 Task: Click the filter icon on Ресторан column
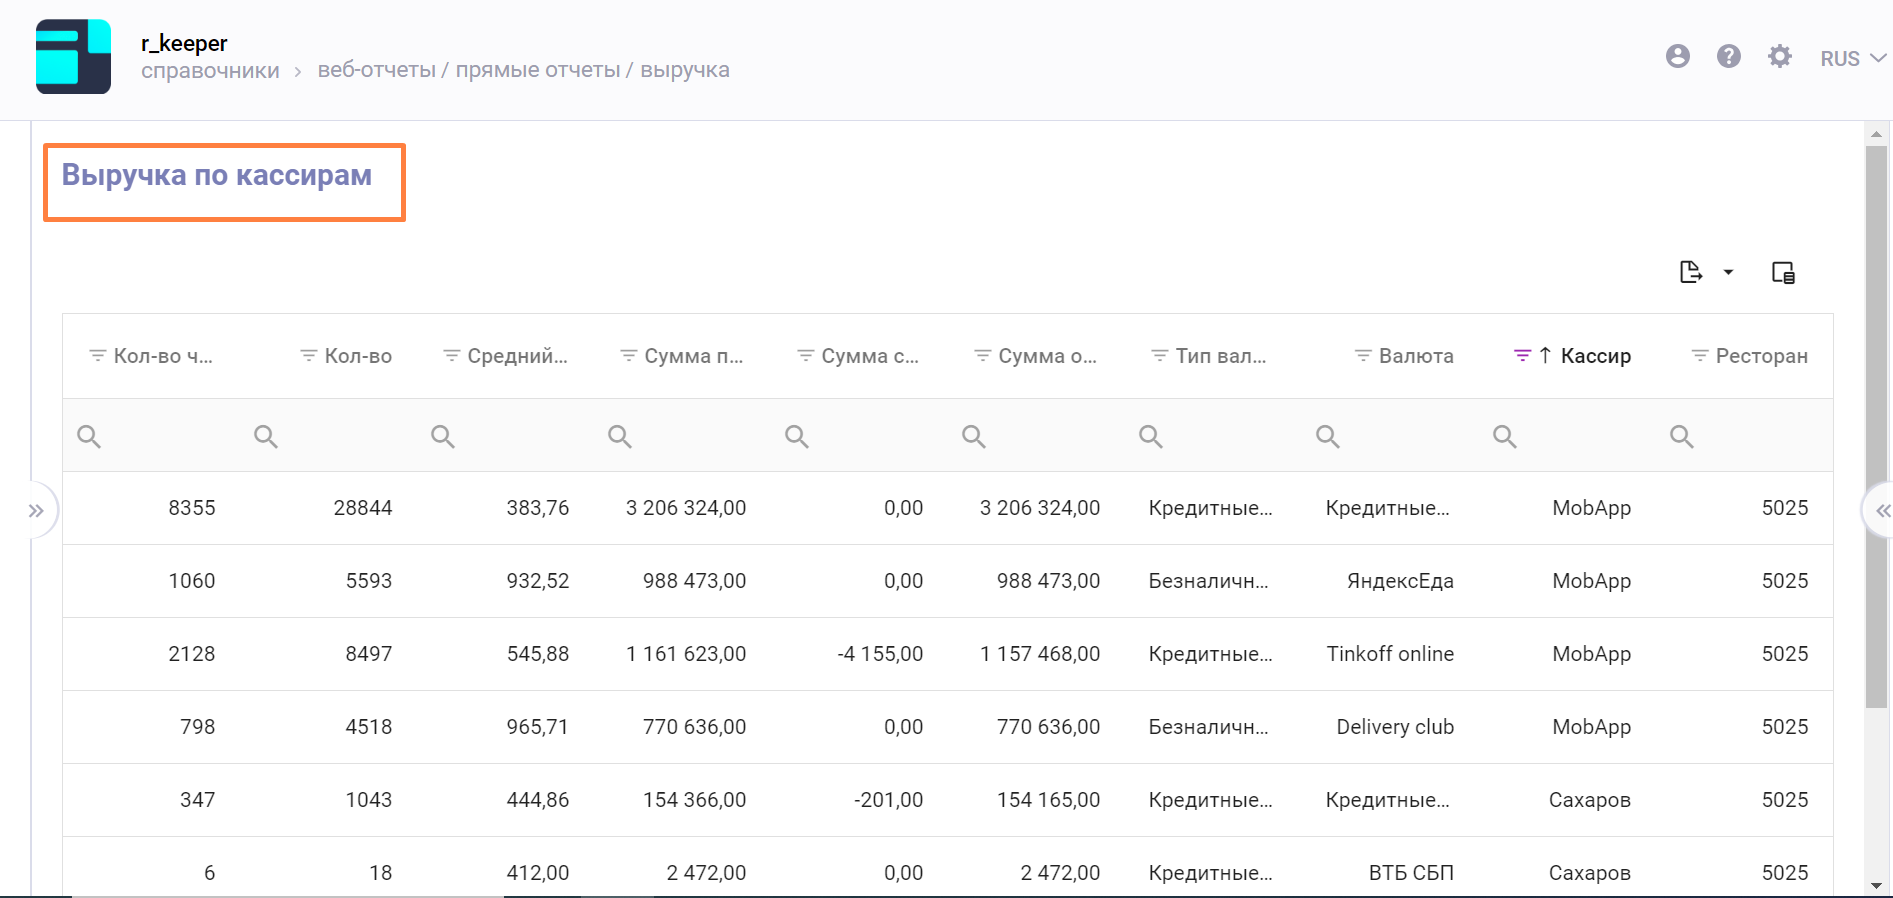tap(1699, 356)
